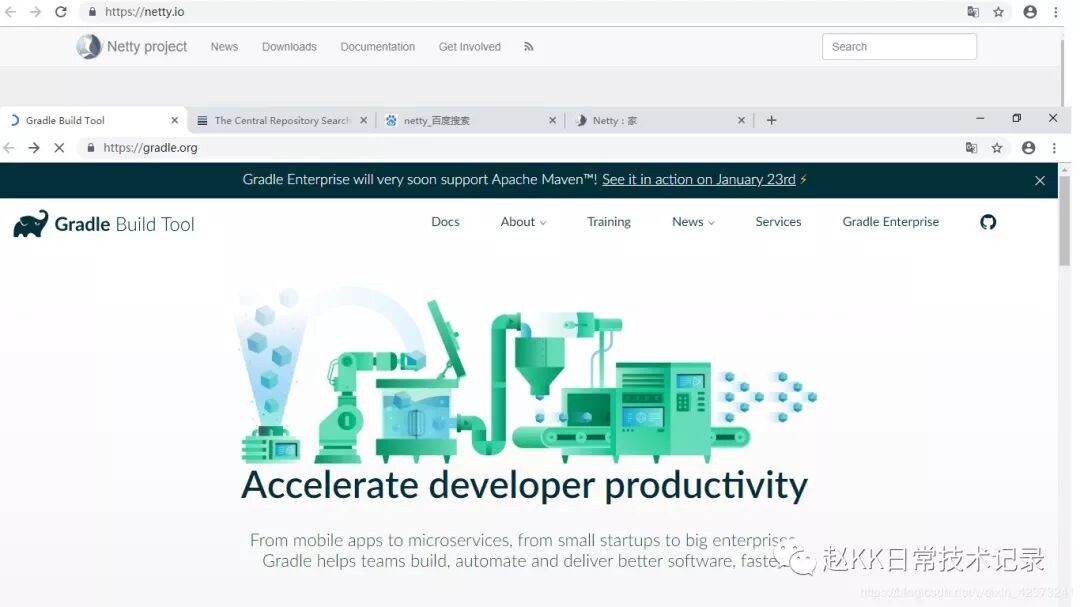Screen dimensions: 1080x607
Task: Open a new tab with plus button
Action: pos(771,120)
